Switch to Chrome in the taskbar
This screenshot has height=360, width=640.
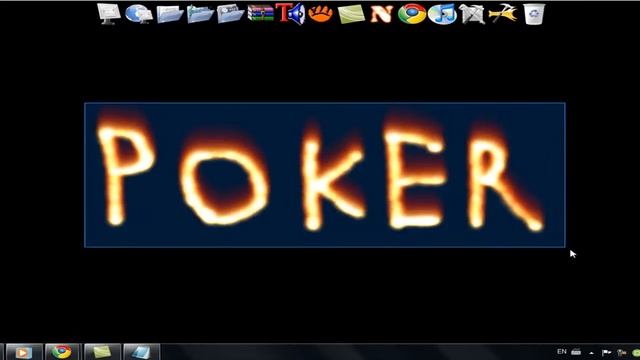click(x=61, y=352)
